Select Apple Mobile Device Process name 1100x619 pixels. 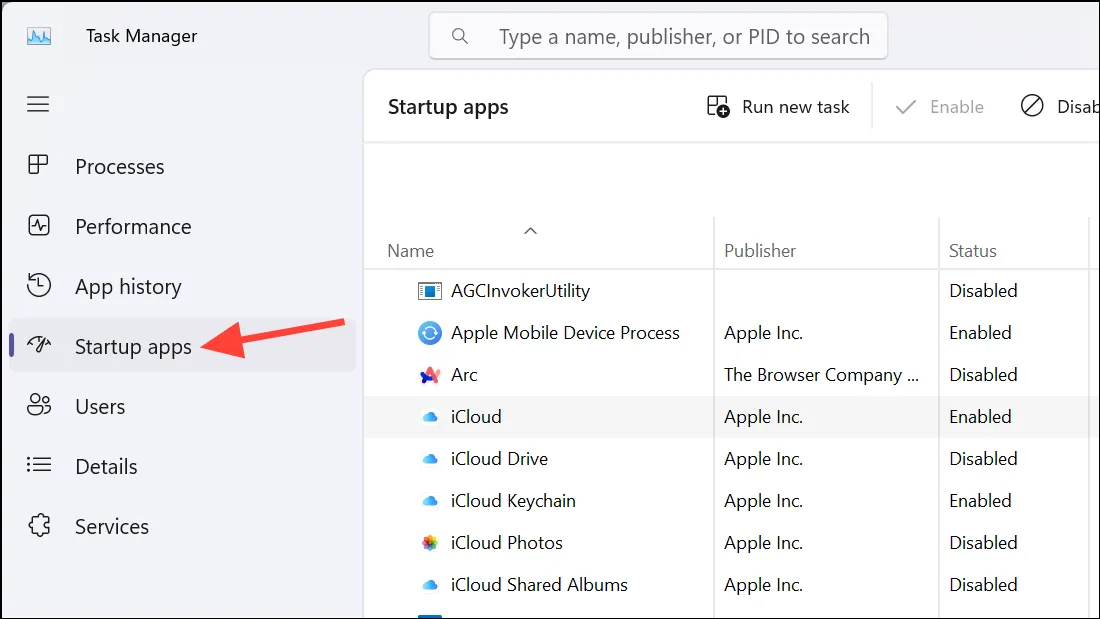coord(565,333)
